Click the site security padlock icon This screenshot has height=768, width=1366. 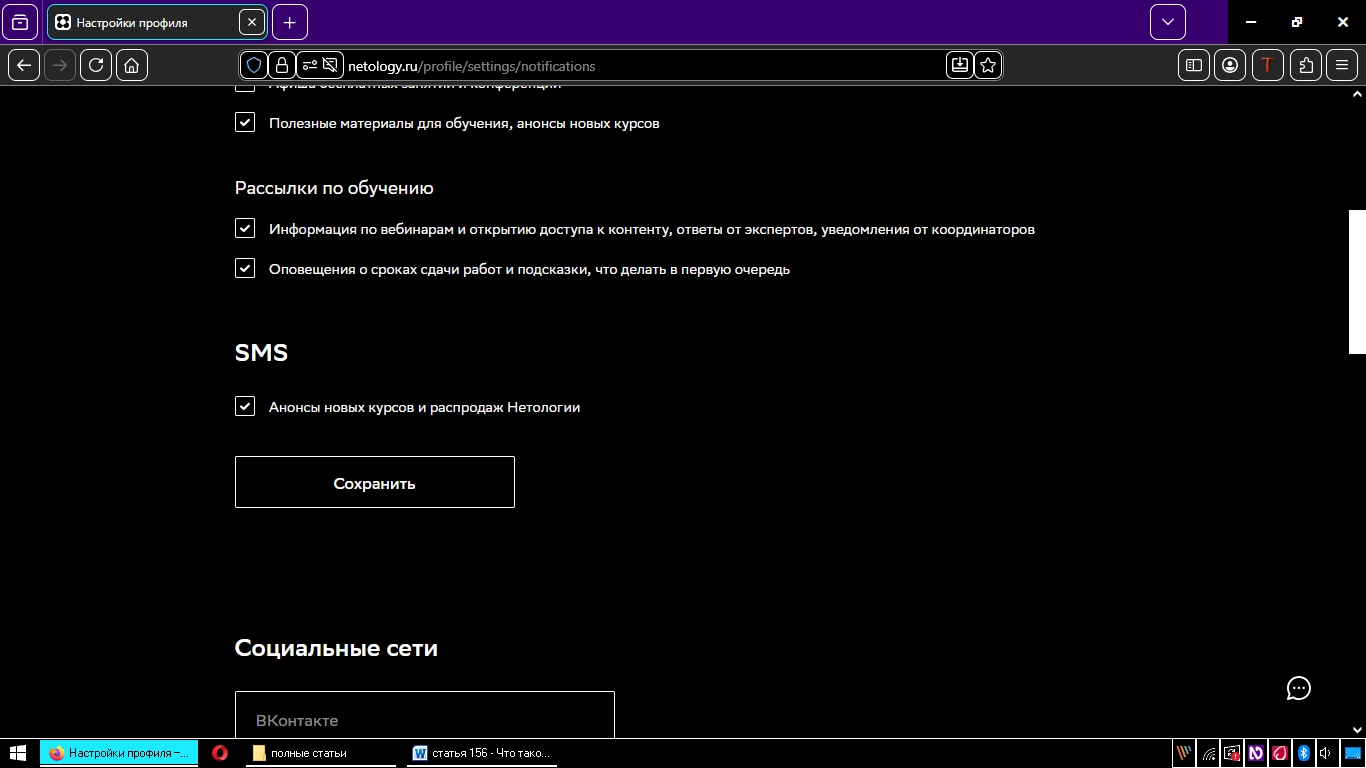282,65
